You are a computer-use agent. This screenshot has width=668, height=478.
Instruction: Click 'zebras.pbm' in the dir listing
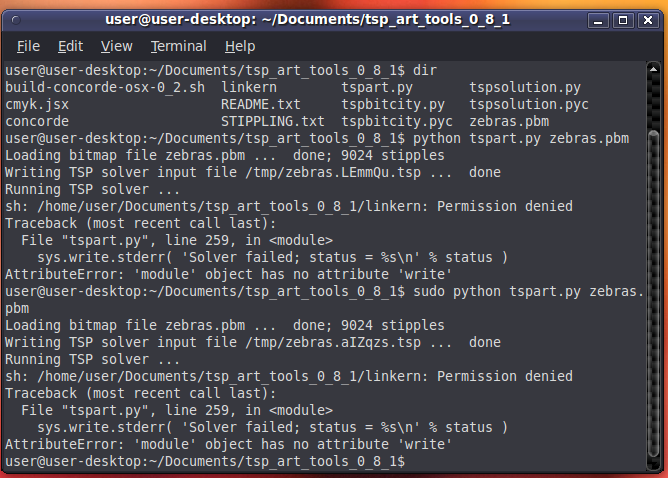coord(509,121)
